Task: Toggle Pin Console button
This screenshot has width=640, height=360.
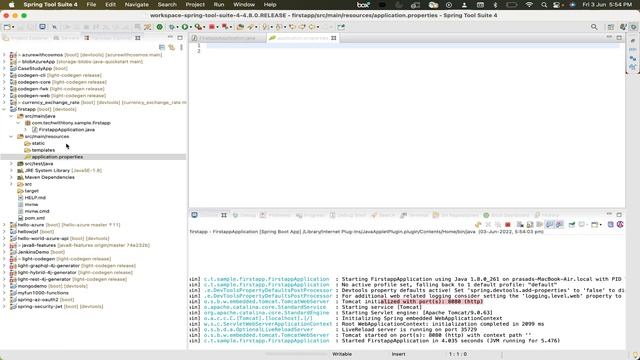Action: coord(572,224)
